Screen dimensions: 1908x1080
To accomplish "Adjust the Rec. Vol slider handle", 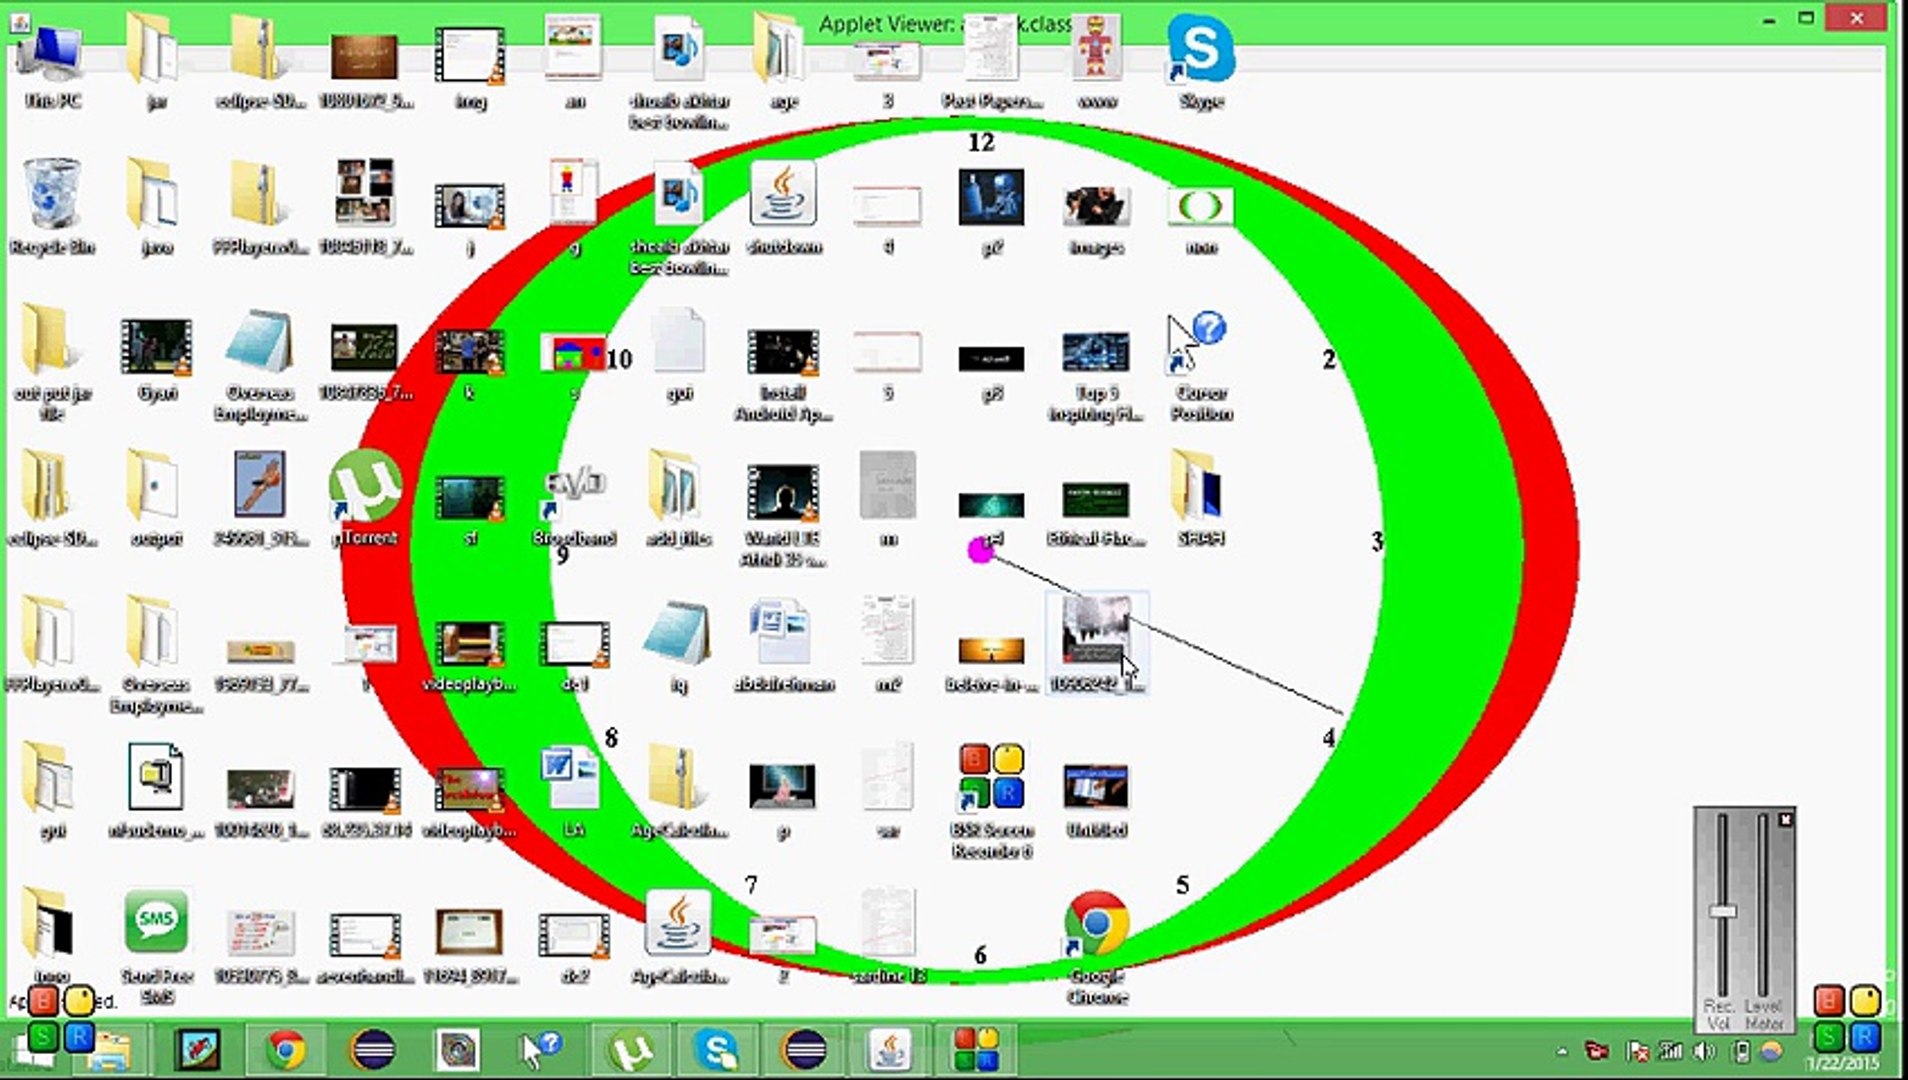I will (1722, 911).
